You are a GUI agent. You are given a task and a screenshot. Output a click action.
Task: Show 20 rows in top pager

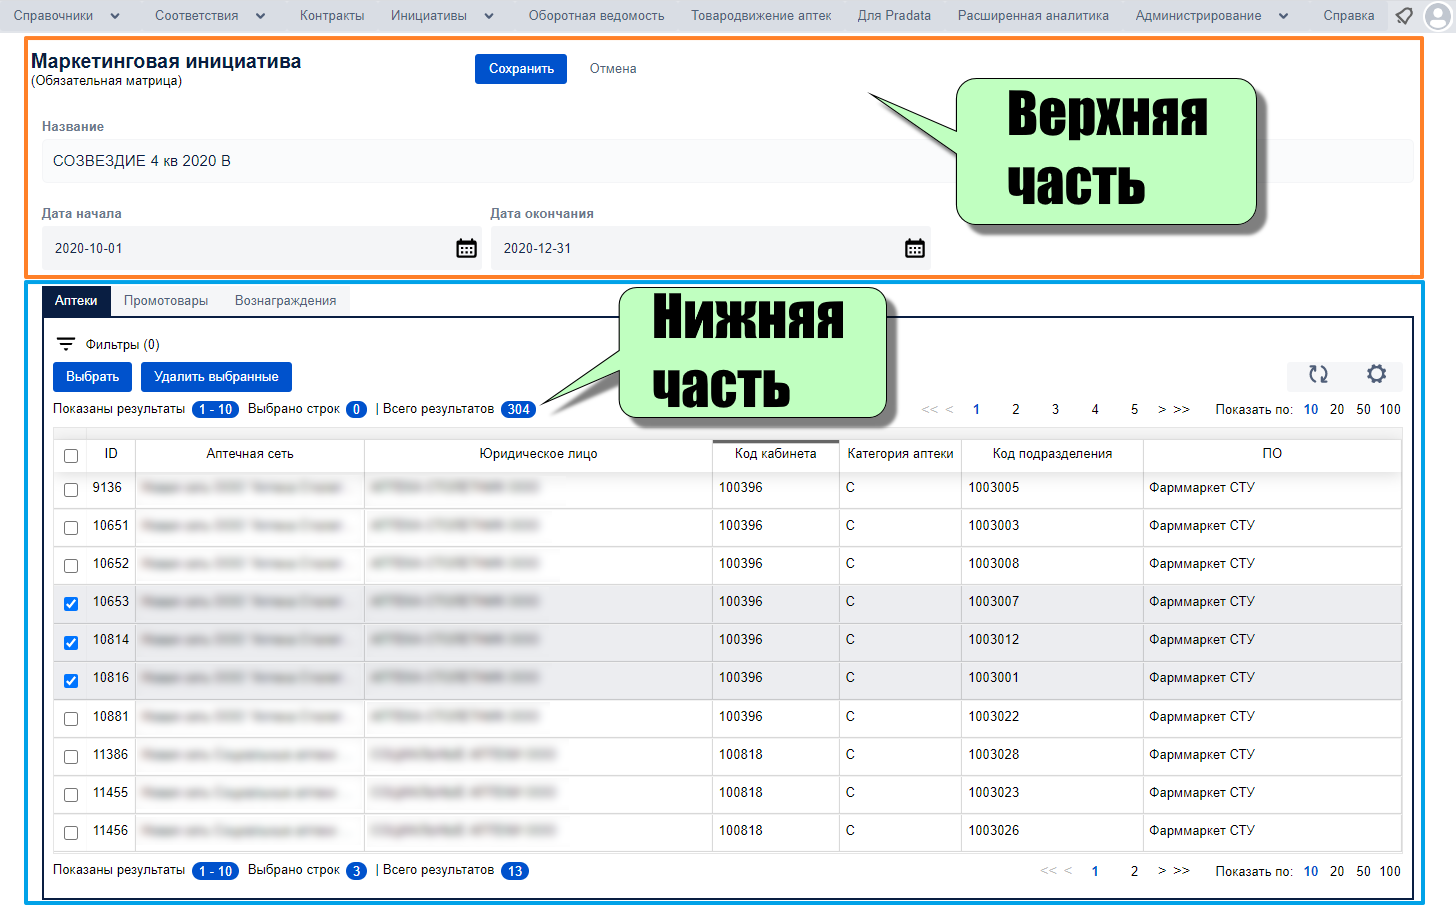(1337, 409)
